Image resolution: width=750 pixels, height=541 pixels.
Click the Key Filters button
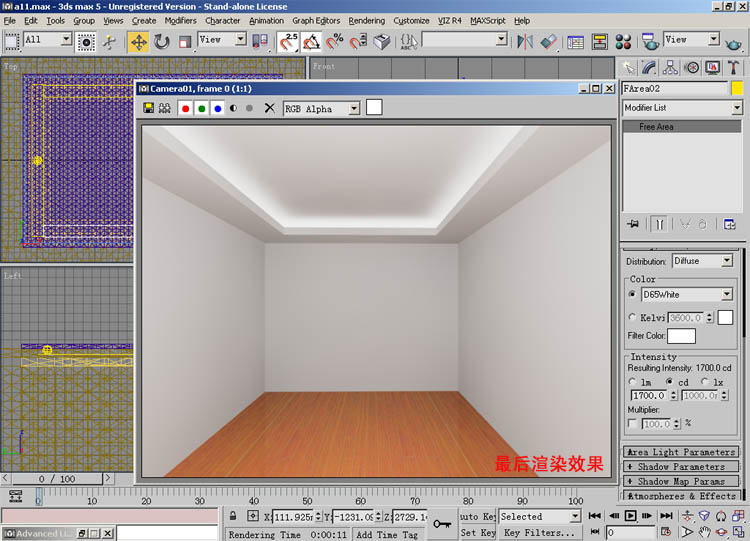pos(540,533)
